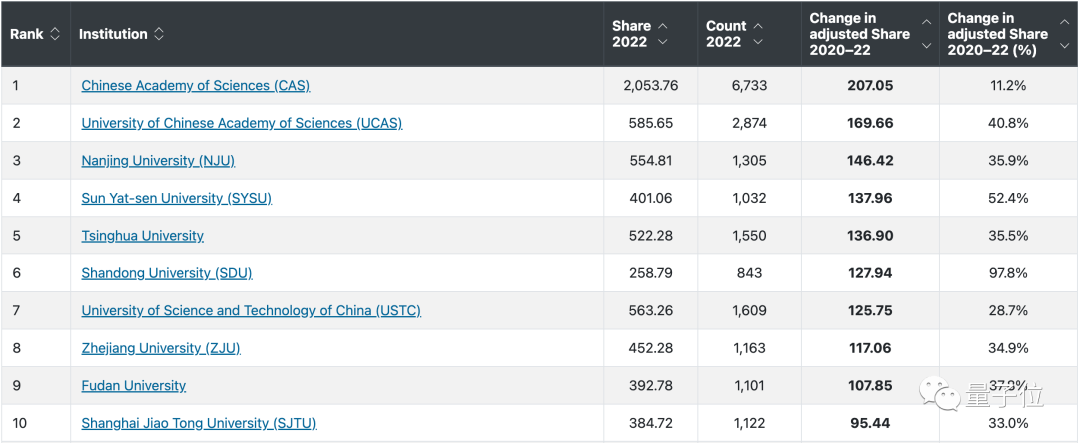Click percentage value 52.4%
1080x443 pixels.
point(1009,198)
